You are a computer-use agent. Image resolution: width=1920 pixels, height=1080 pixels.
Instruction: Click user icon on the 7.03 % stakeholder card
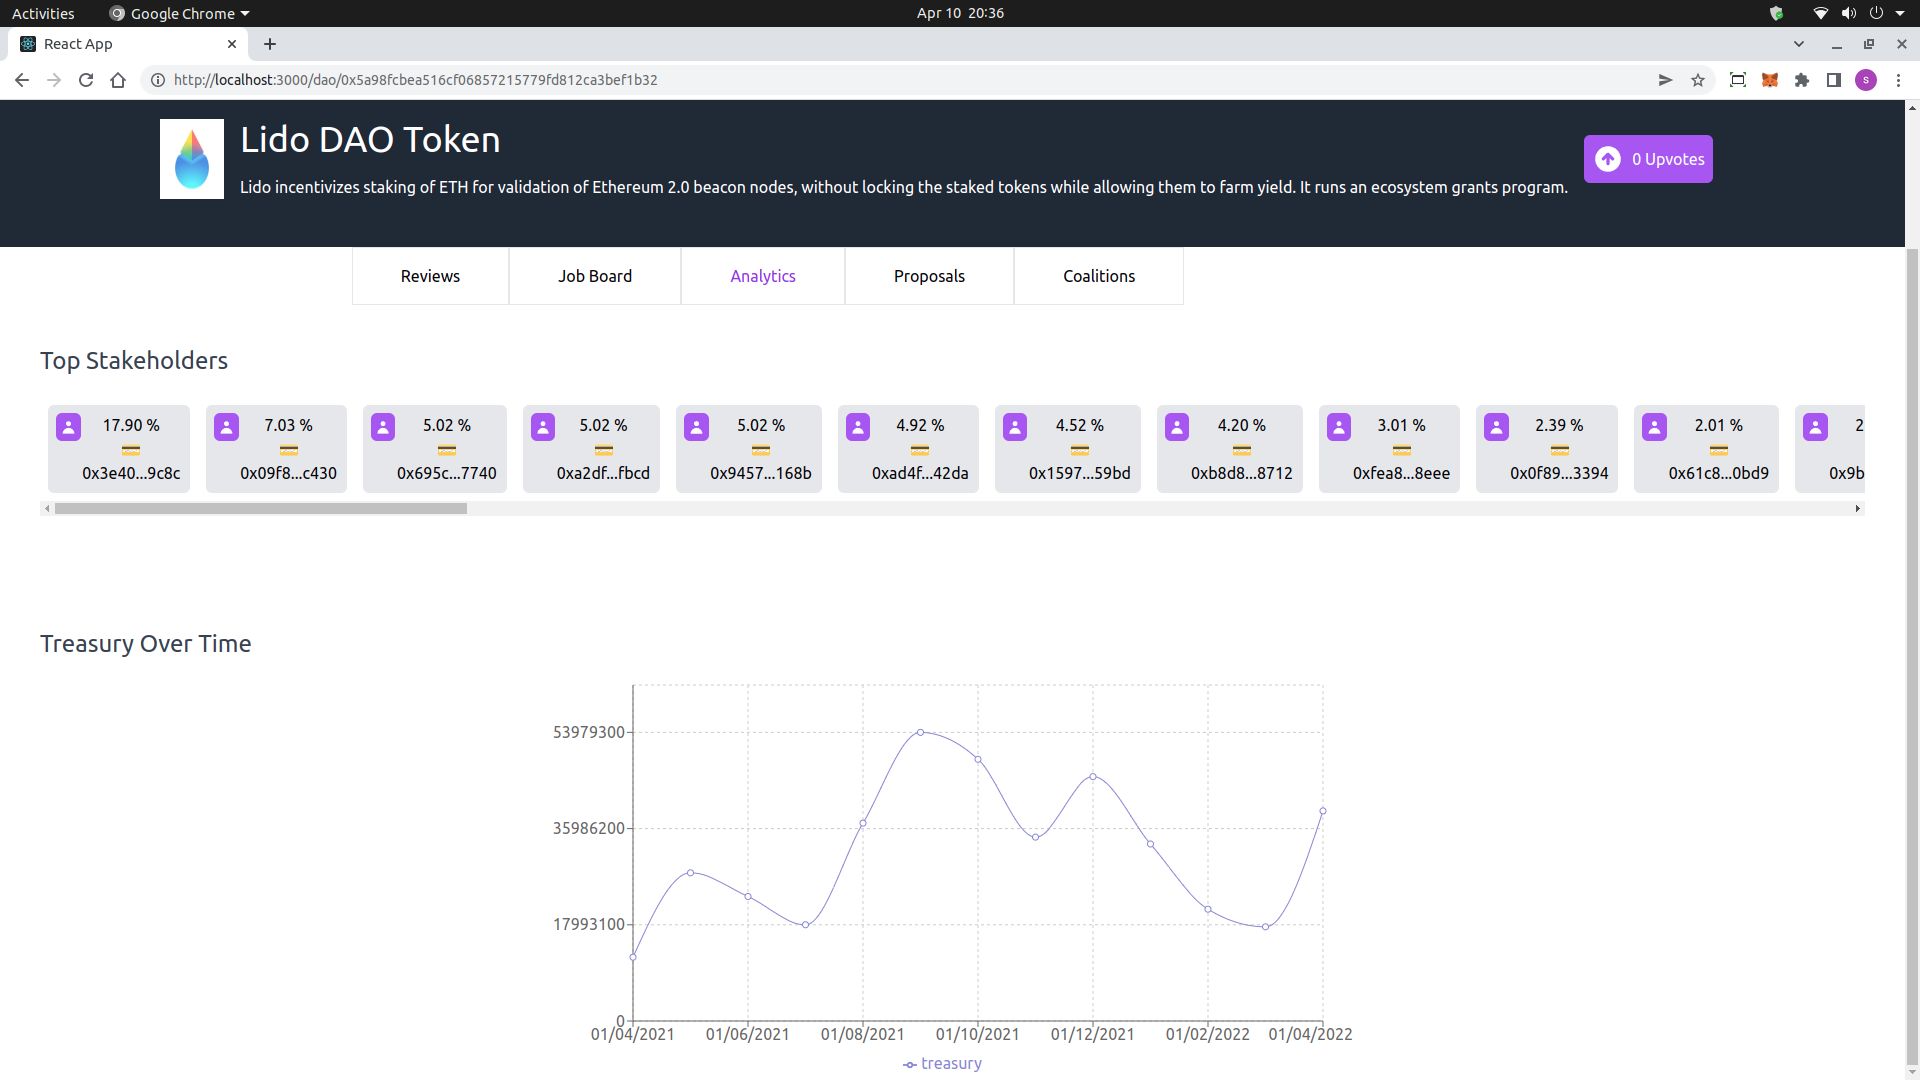226,427
